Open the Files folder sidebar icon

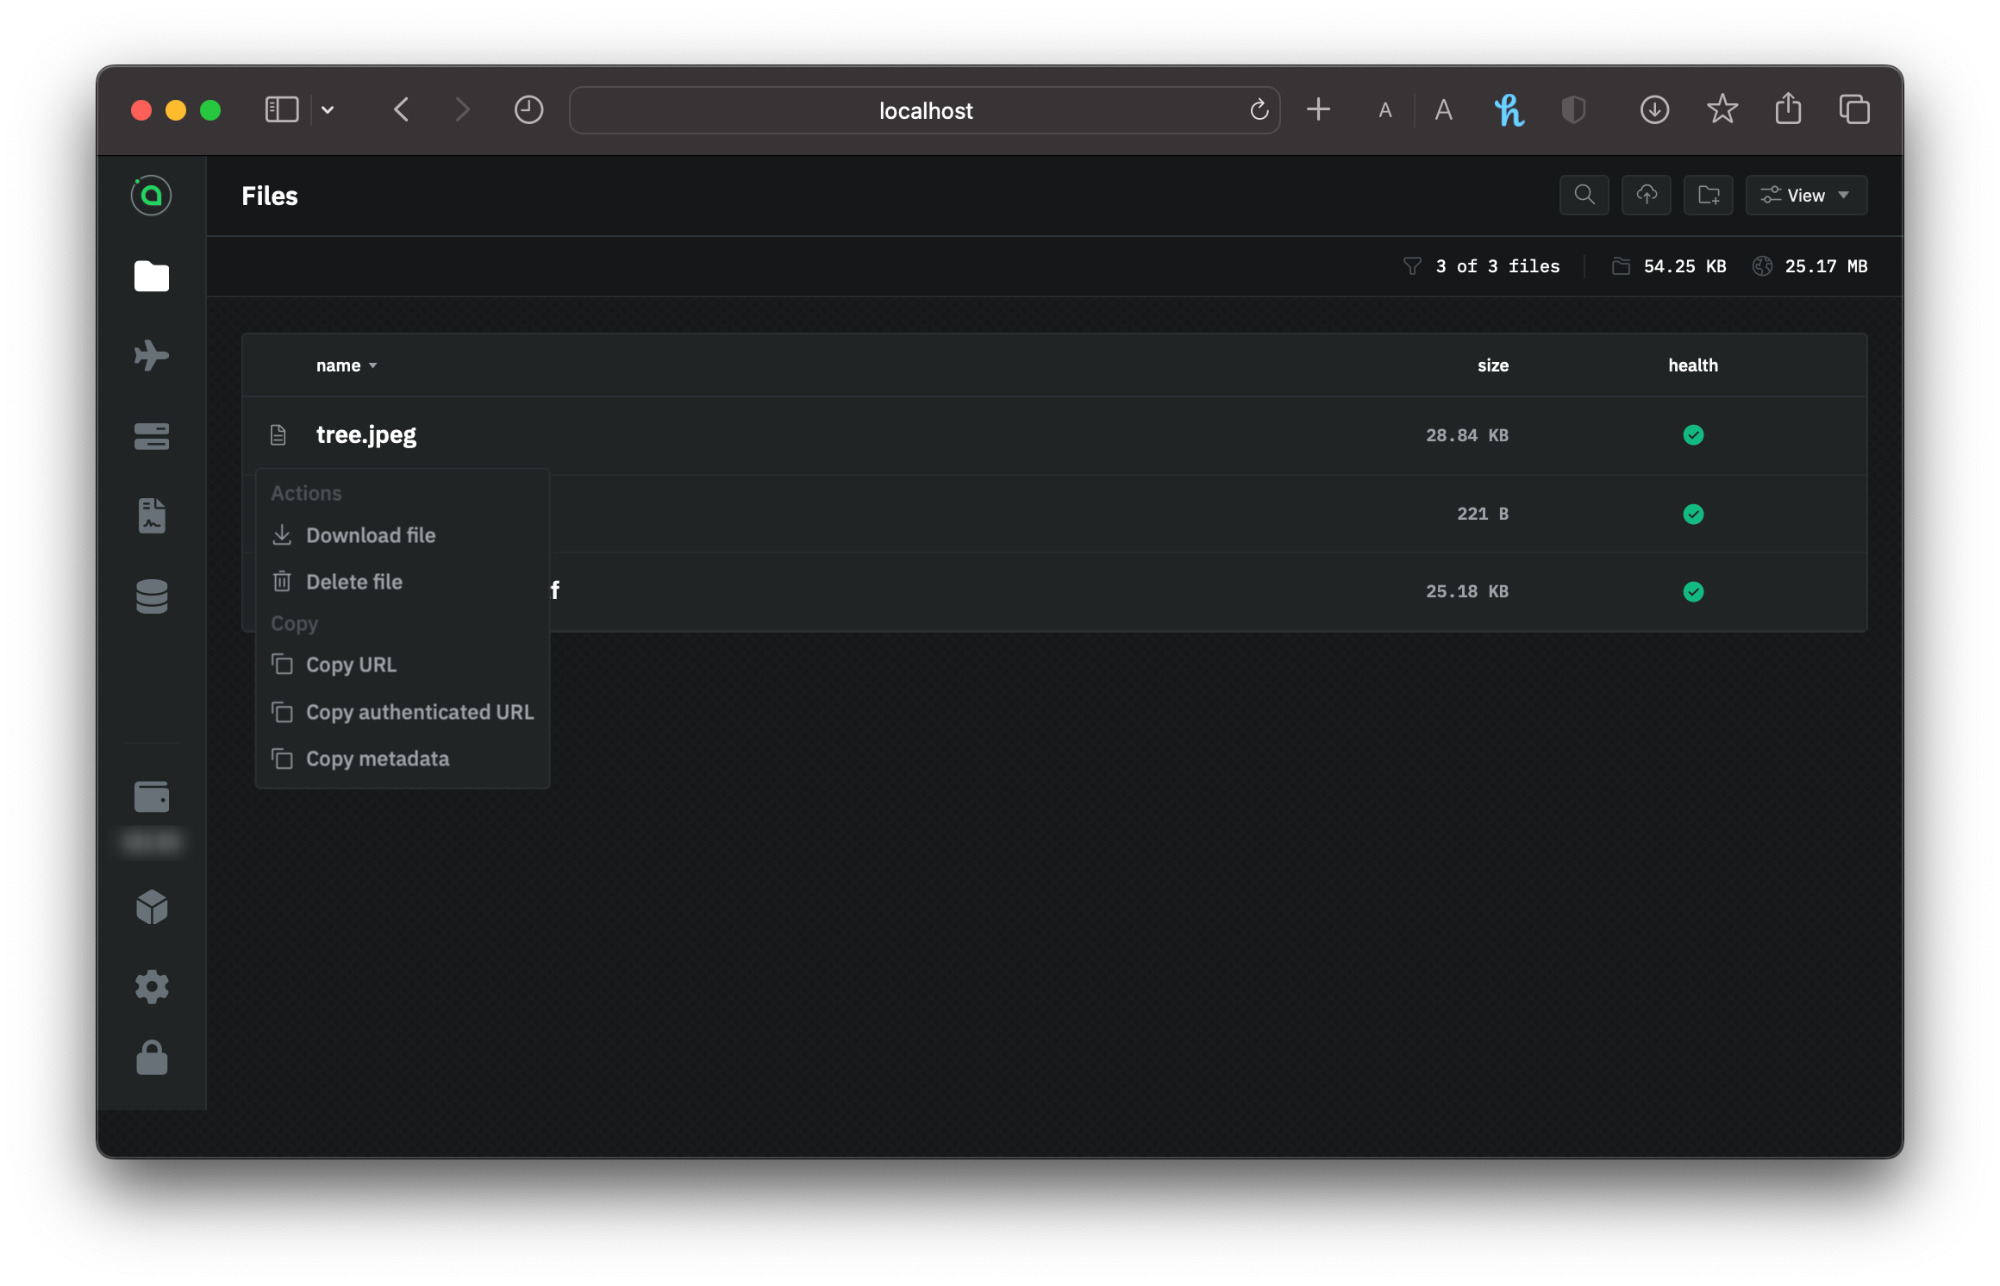pos(151,276)
